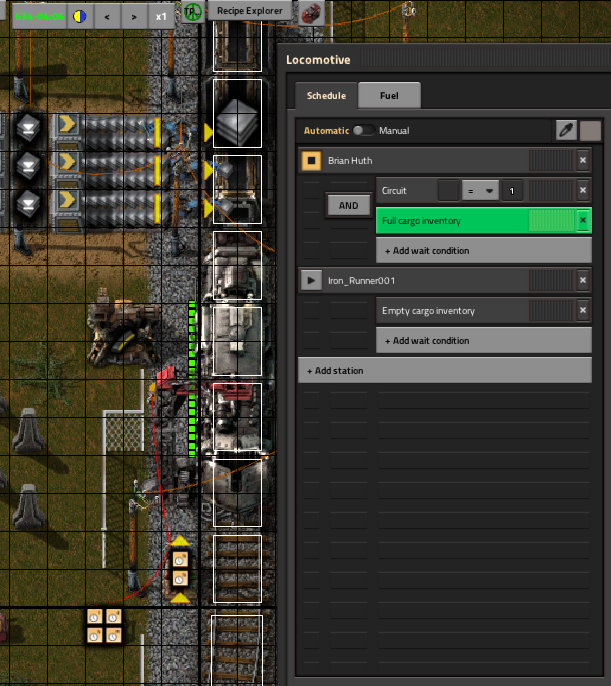Screen dimensions: 611x686
Task: Click the large iron plate cargo wagon icon
Action: pyautogui.click(x=237, y=121)
